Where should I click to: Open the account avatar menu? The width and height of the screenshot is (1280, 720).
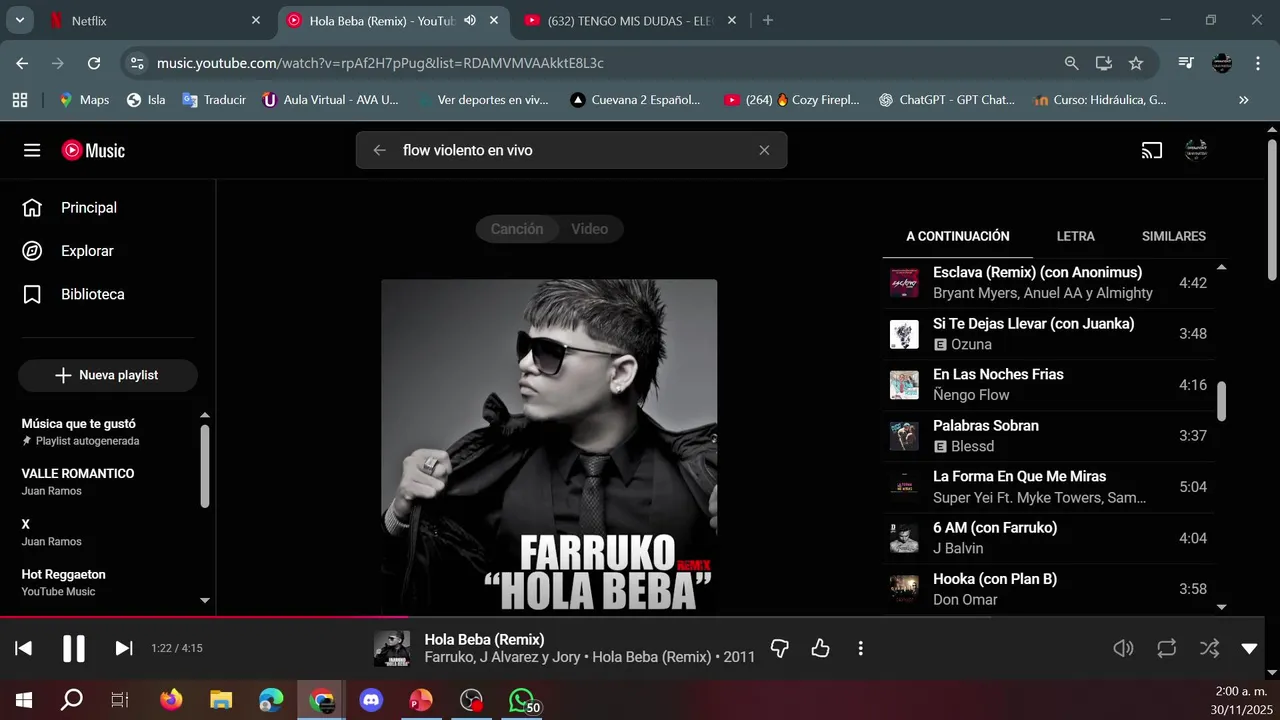pyautogui.click(x=1196, y=150)
